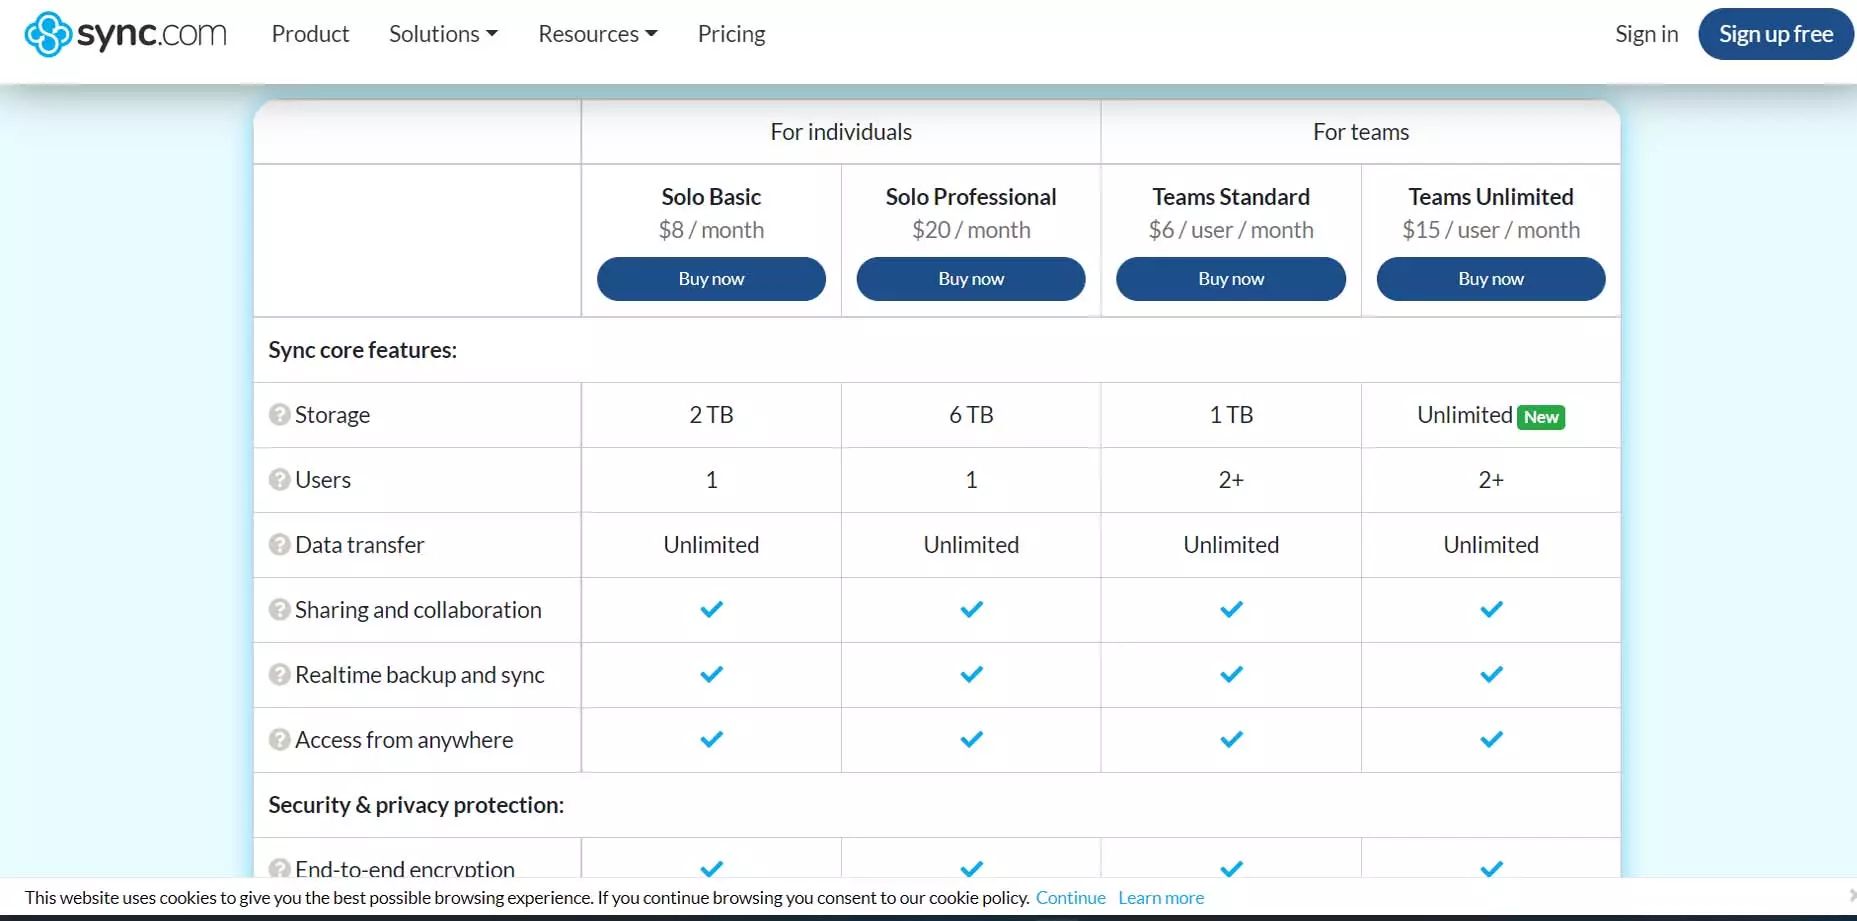Click the Data transfer row label
The width and height of the screenshot is (1857, 921).
(x=360, y=545)
